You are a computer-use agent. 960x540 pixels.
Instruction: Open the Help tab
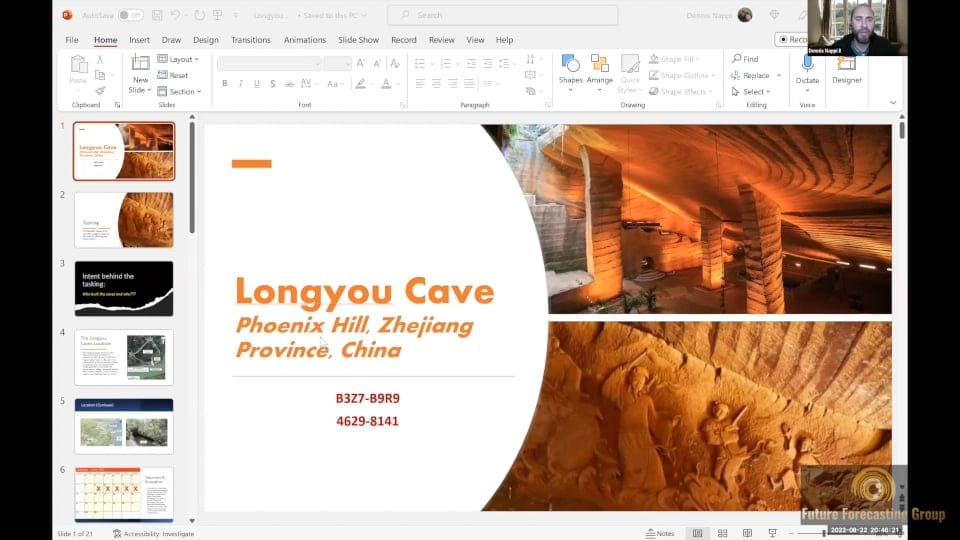pyautogui.click(x=504, y=40)
